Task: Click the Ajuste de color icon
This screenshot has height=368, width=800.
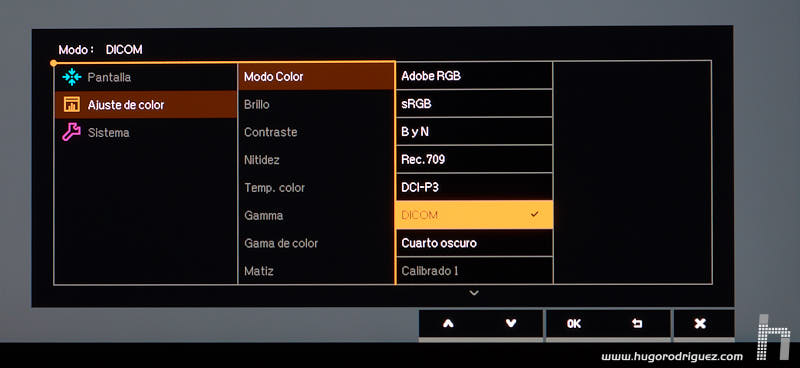Action: (x=71, y=105)
